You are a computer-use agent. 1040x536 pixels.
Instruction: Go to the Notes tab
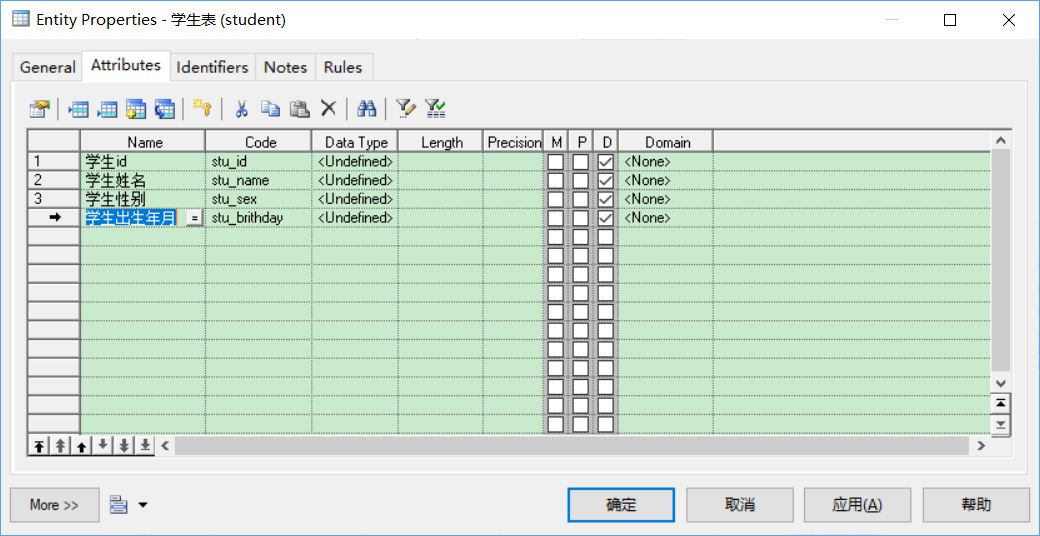click(285, 67)
